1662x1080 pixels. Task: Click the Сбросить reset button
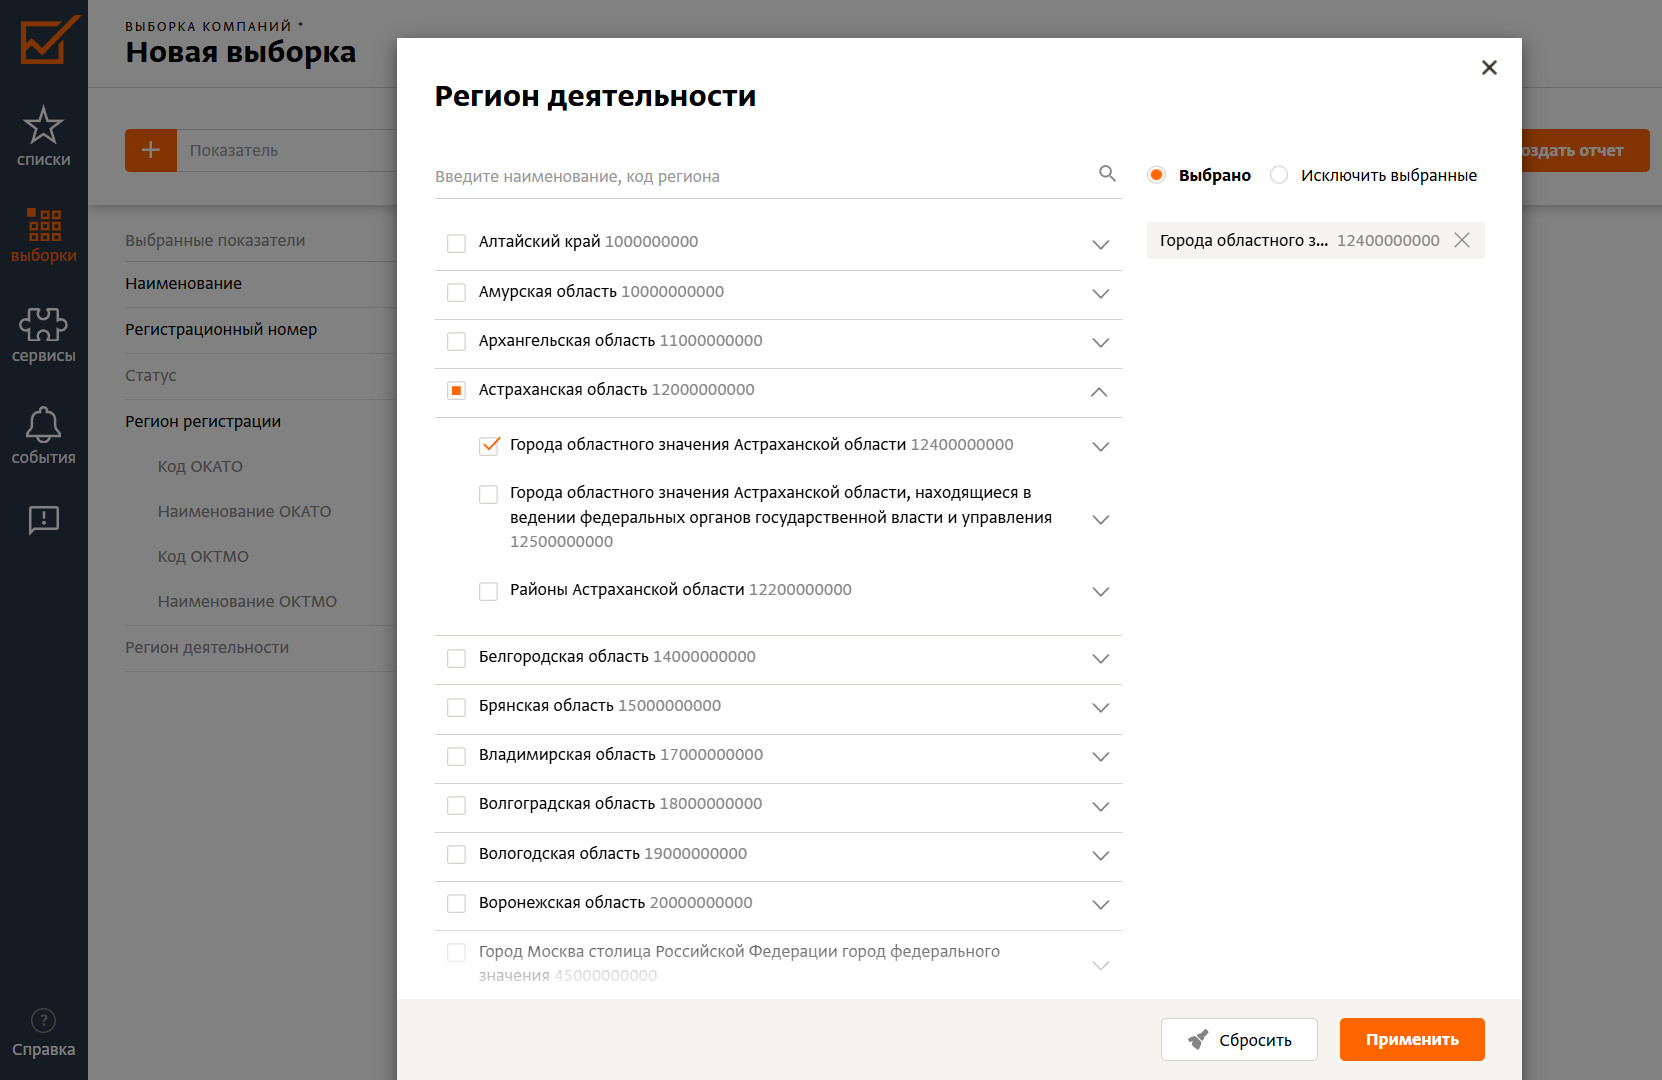coord(1239,1040)
